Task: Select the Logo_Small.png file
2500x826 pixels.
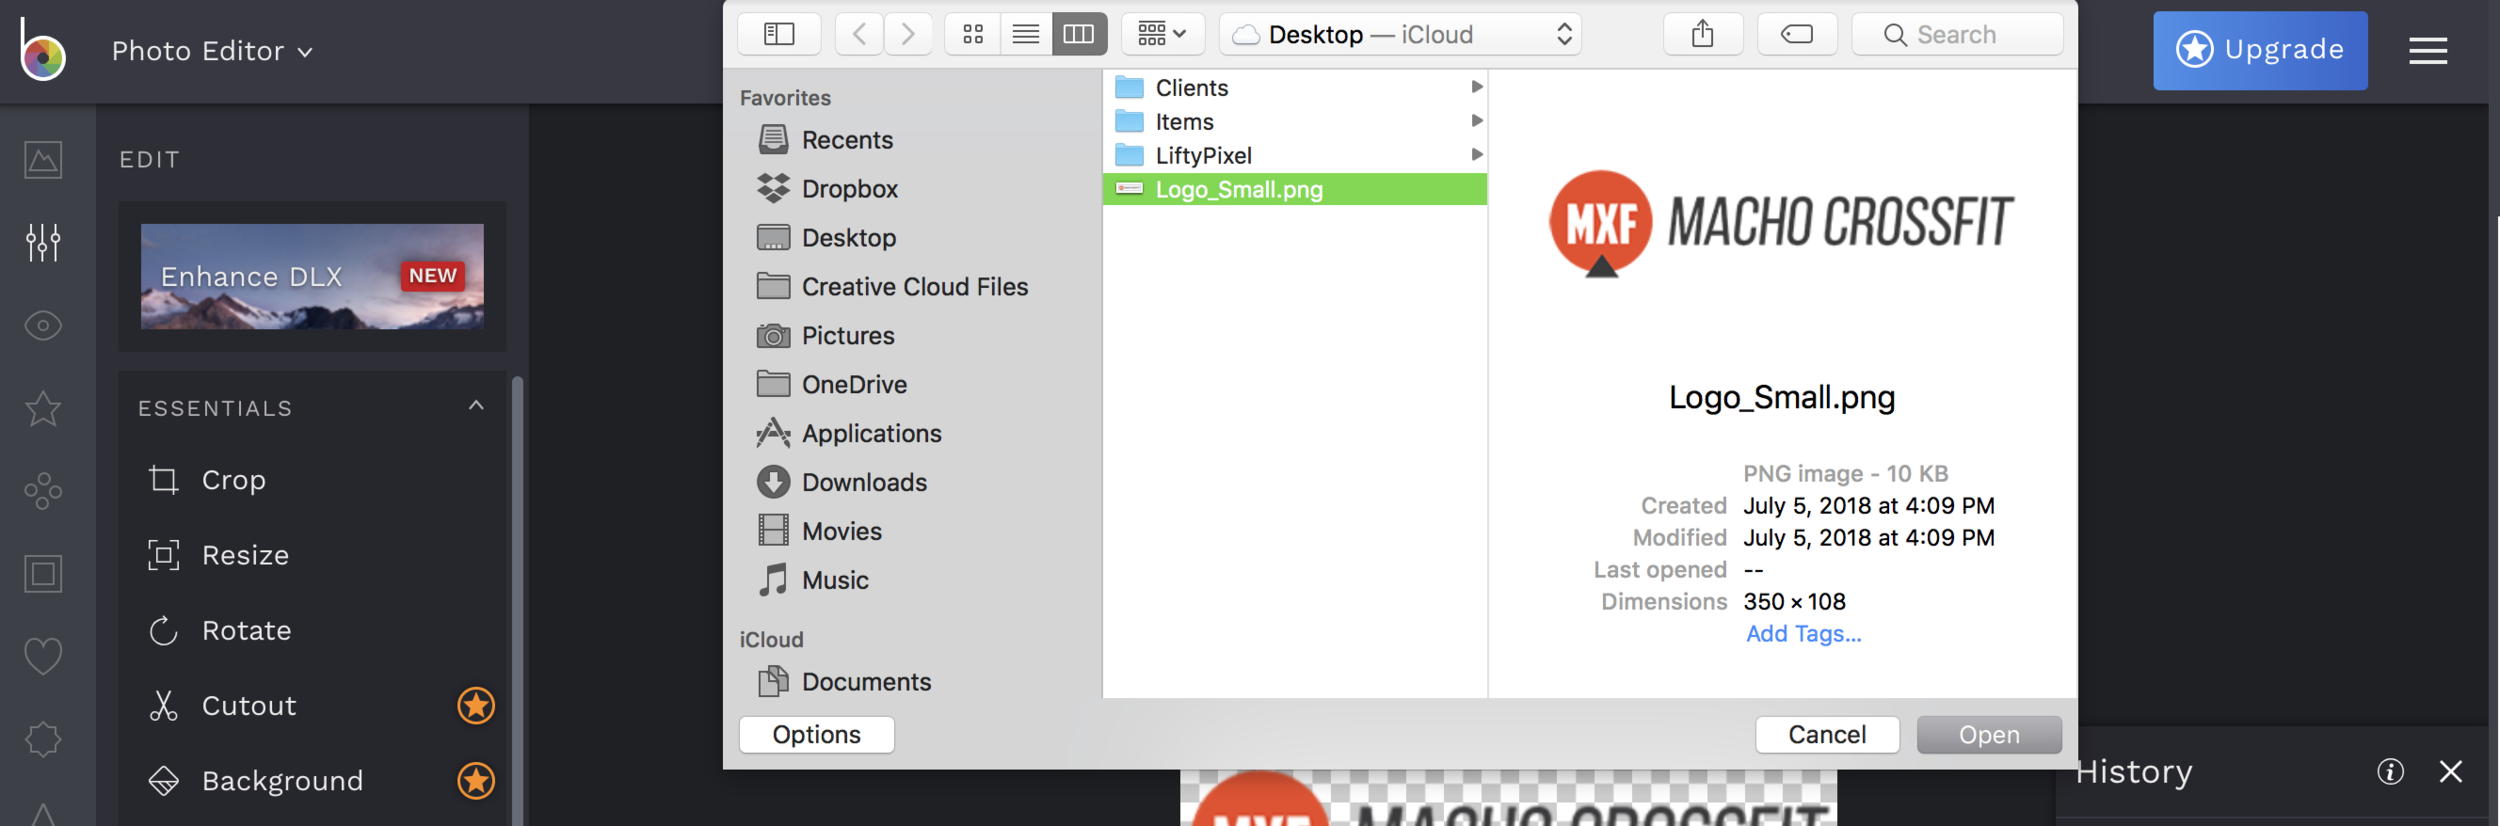Action: tap(1294, 190)
